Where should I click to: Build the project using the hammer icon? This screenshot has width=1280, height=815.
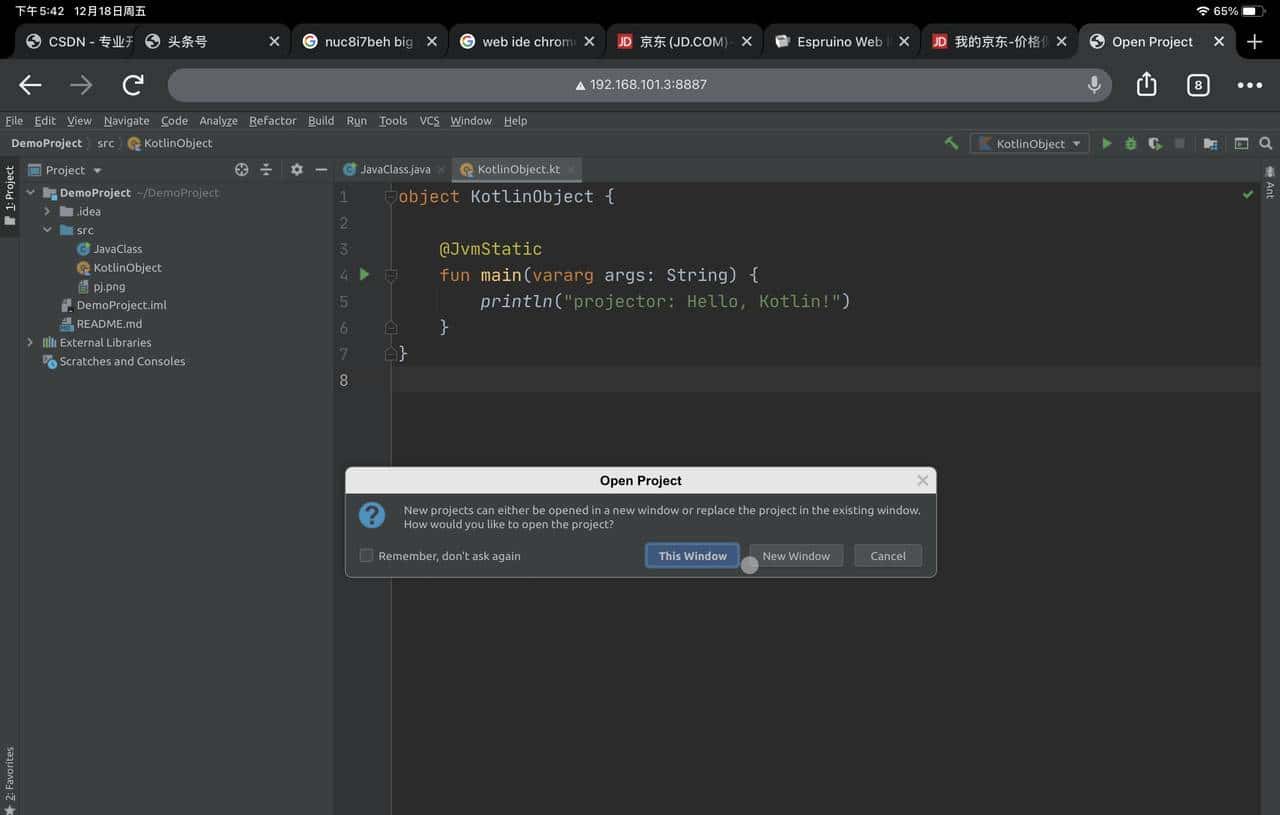(x=951, y=143)
